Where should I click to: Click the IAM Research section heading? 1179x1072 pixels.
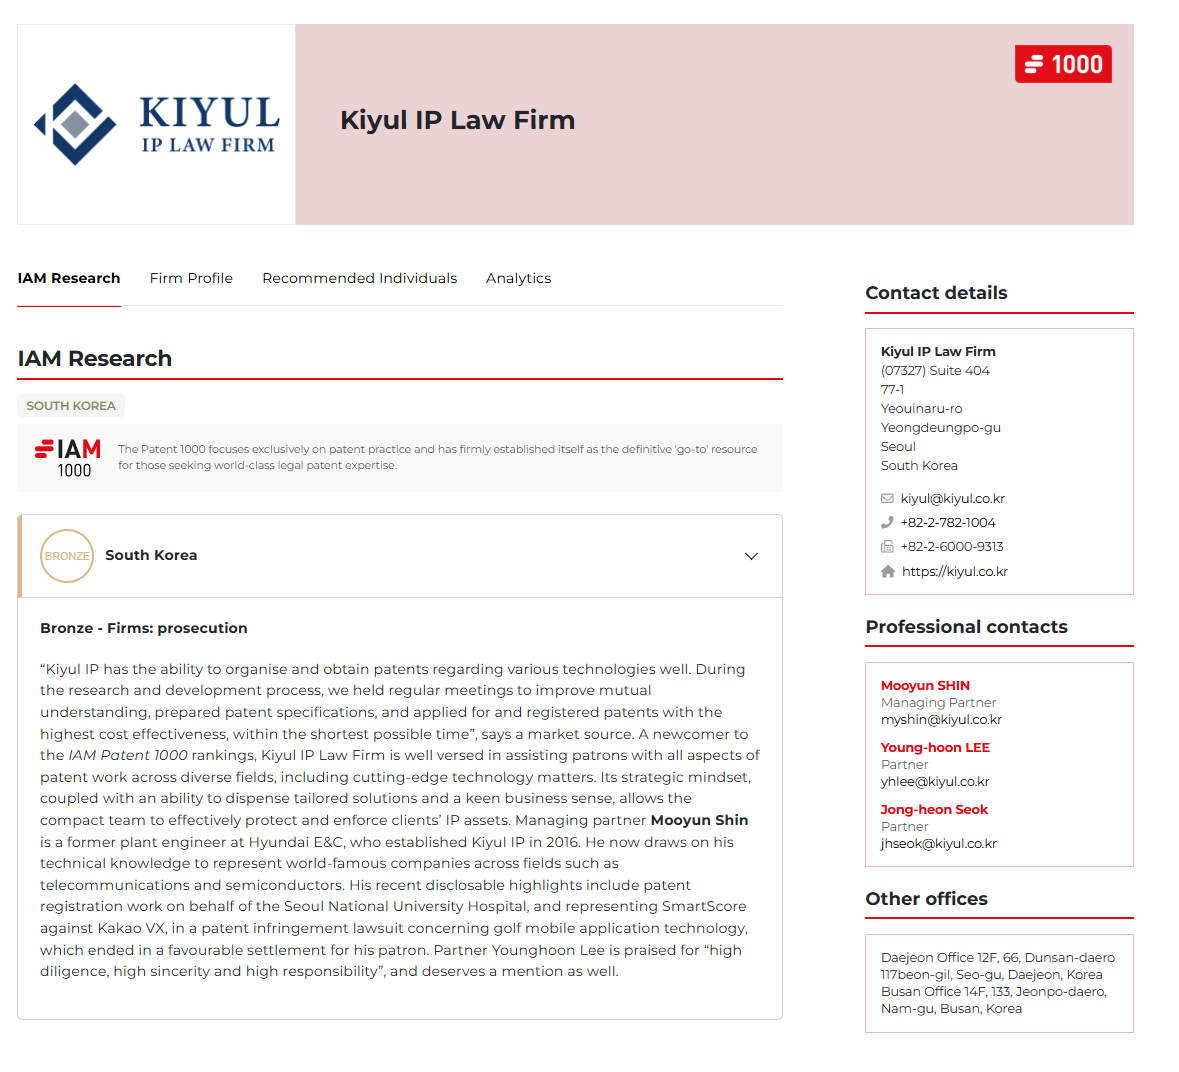[95, 359]
